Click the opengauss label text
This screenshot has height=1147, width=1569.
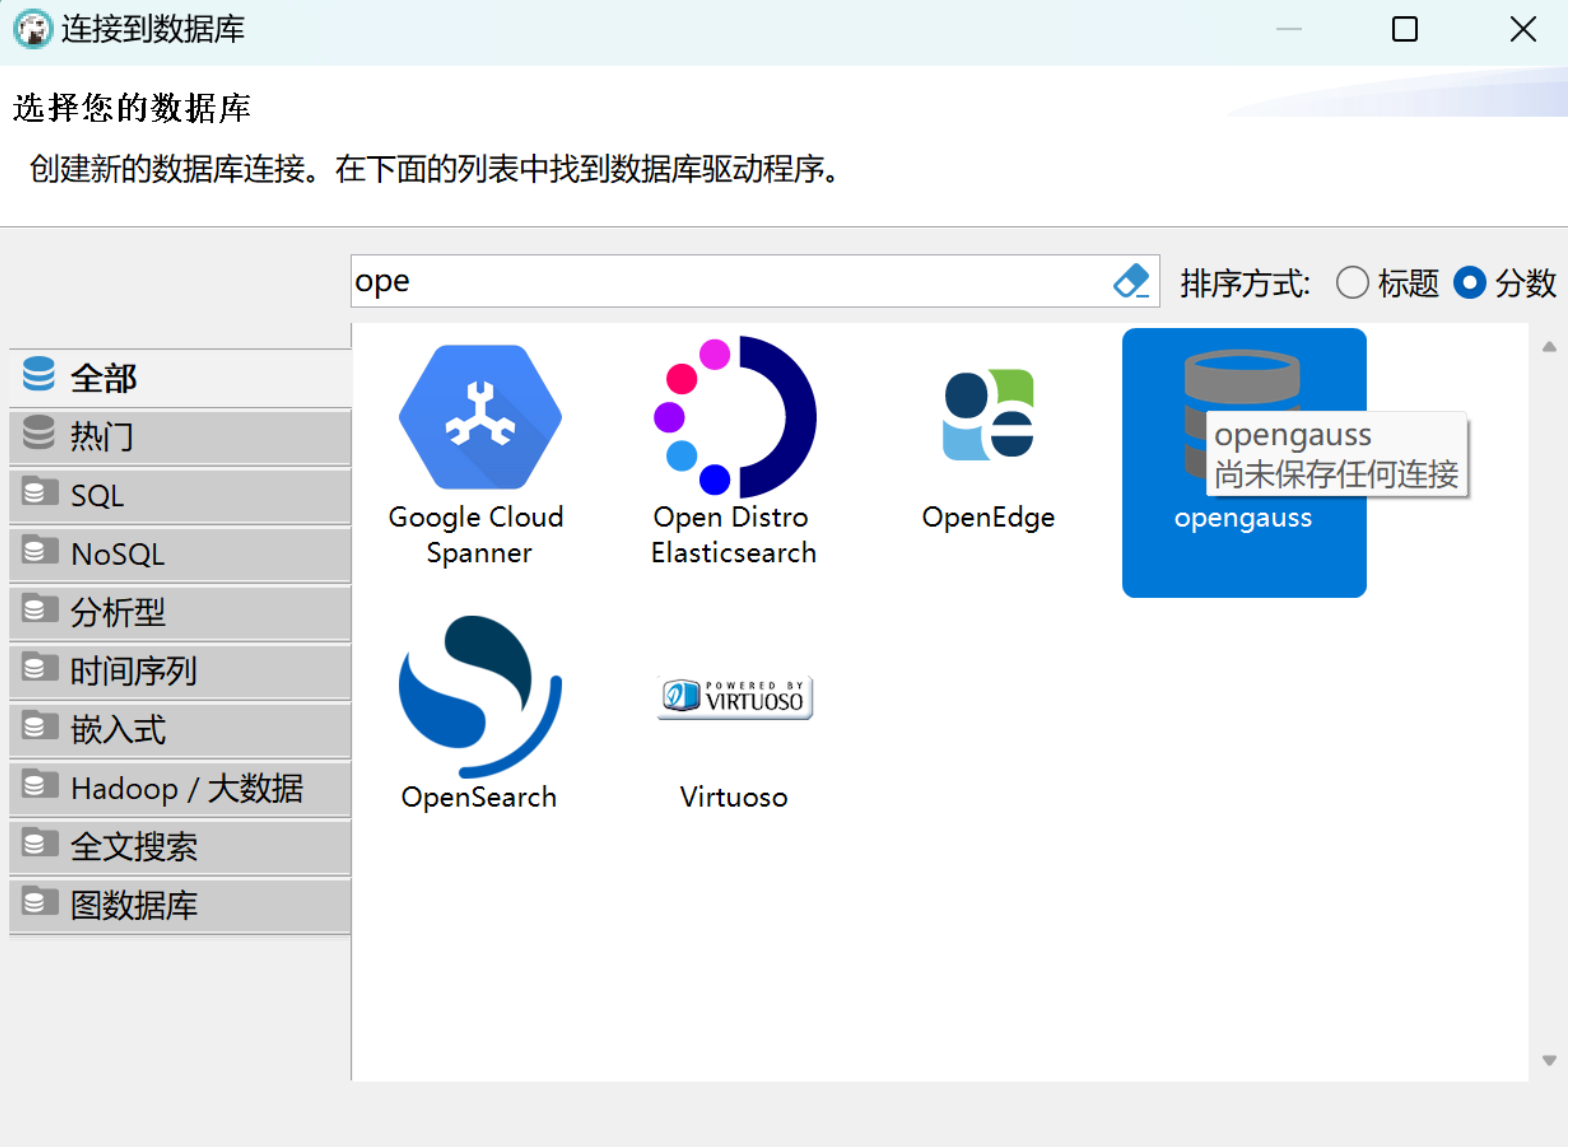tap(1243, 518)
